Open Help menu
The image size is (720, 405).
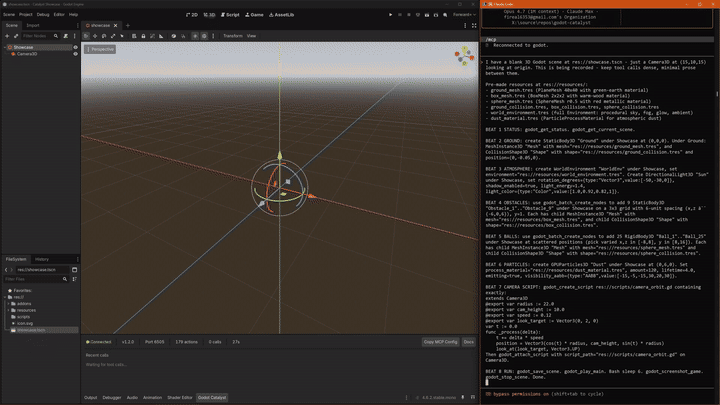pos(73,15)
